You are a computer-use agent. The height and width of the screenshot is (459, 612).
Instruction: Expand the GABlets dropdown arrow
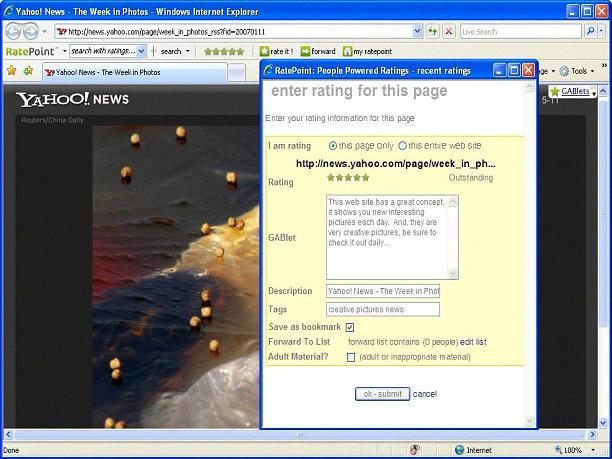point(594,94)
